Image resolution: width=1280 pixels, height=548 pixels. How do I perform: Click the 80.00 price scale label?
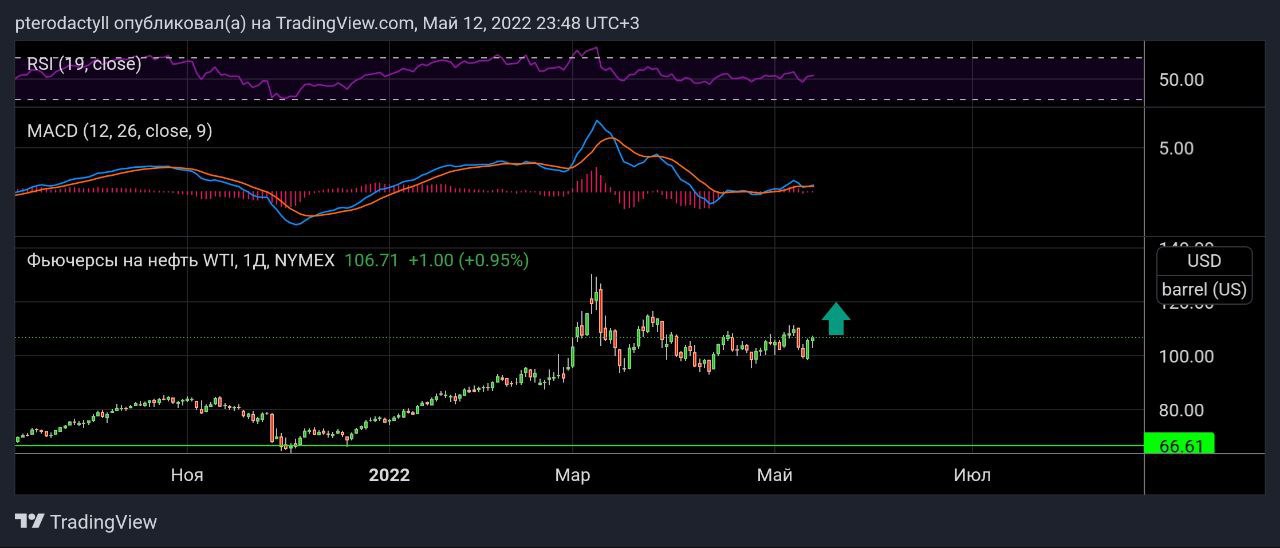(x=1181, y=410)
